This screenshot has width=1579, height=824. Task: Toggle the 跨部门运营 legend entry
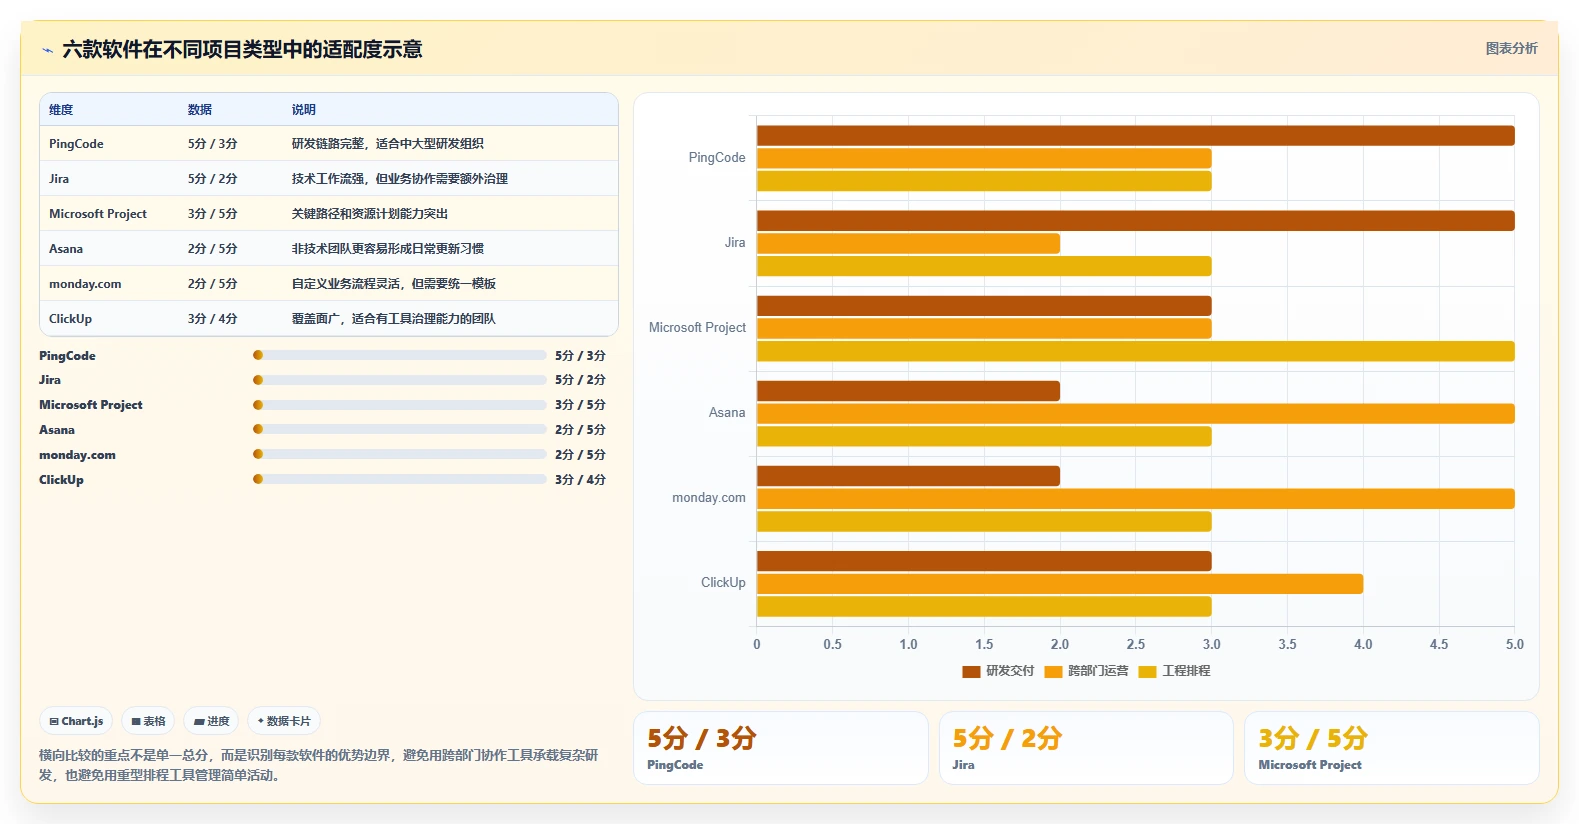click(x=1086, y=671)
